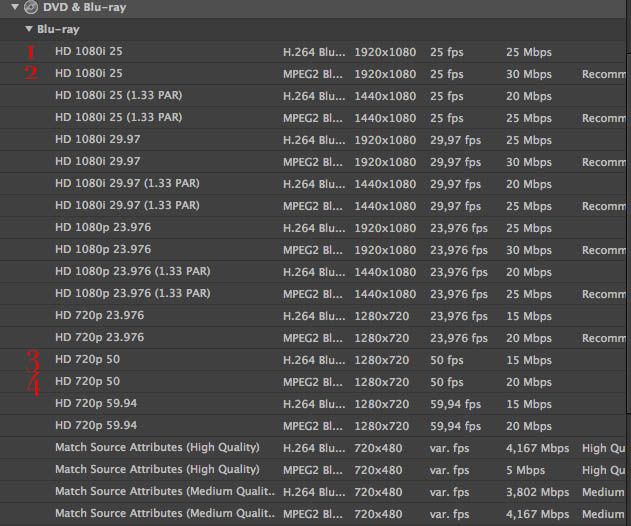The image size is (631, 526).
Task: Select Match Source Medium Quality MPEG2 preset
Action: point(163,514)
